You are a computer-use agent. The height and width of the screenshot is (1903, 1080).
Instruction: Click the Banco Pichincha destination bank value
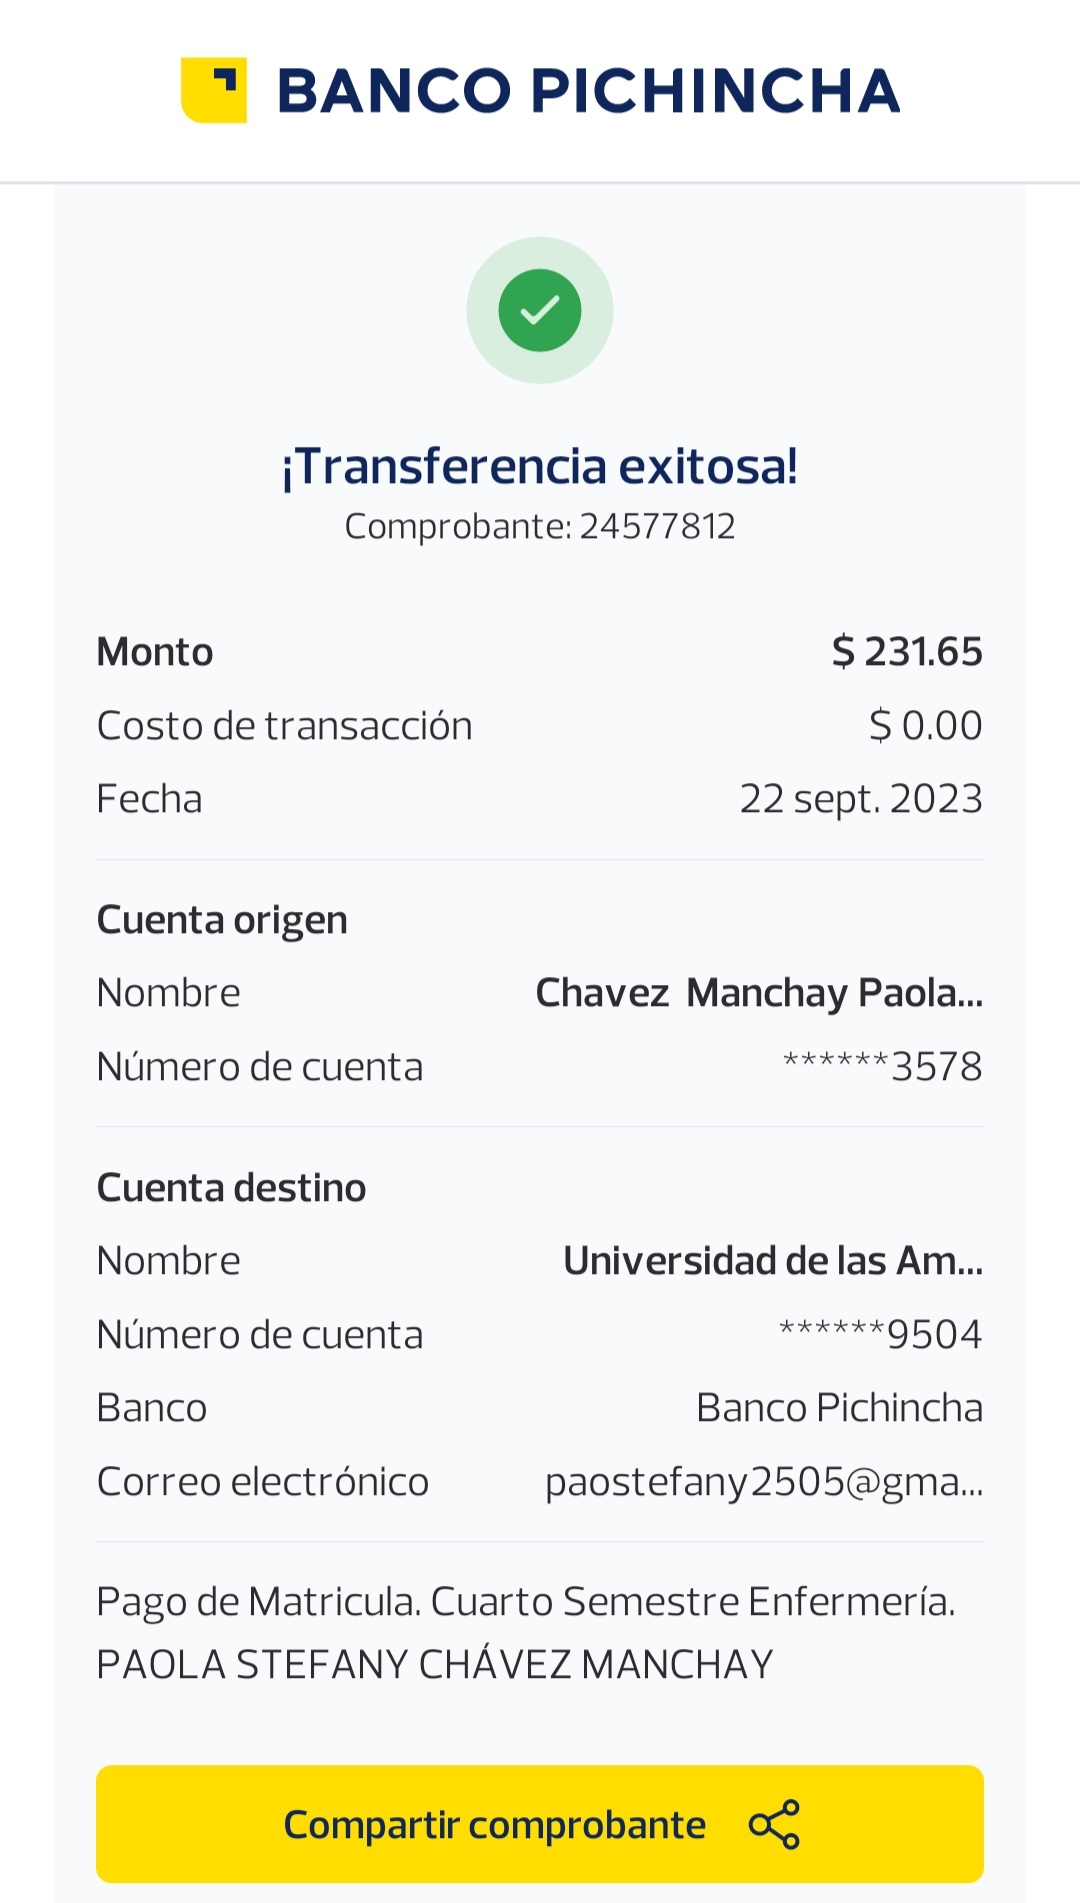839,1408
